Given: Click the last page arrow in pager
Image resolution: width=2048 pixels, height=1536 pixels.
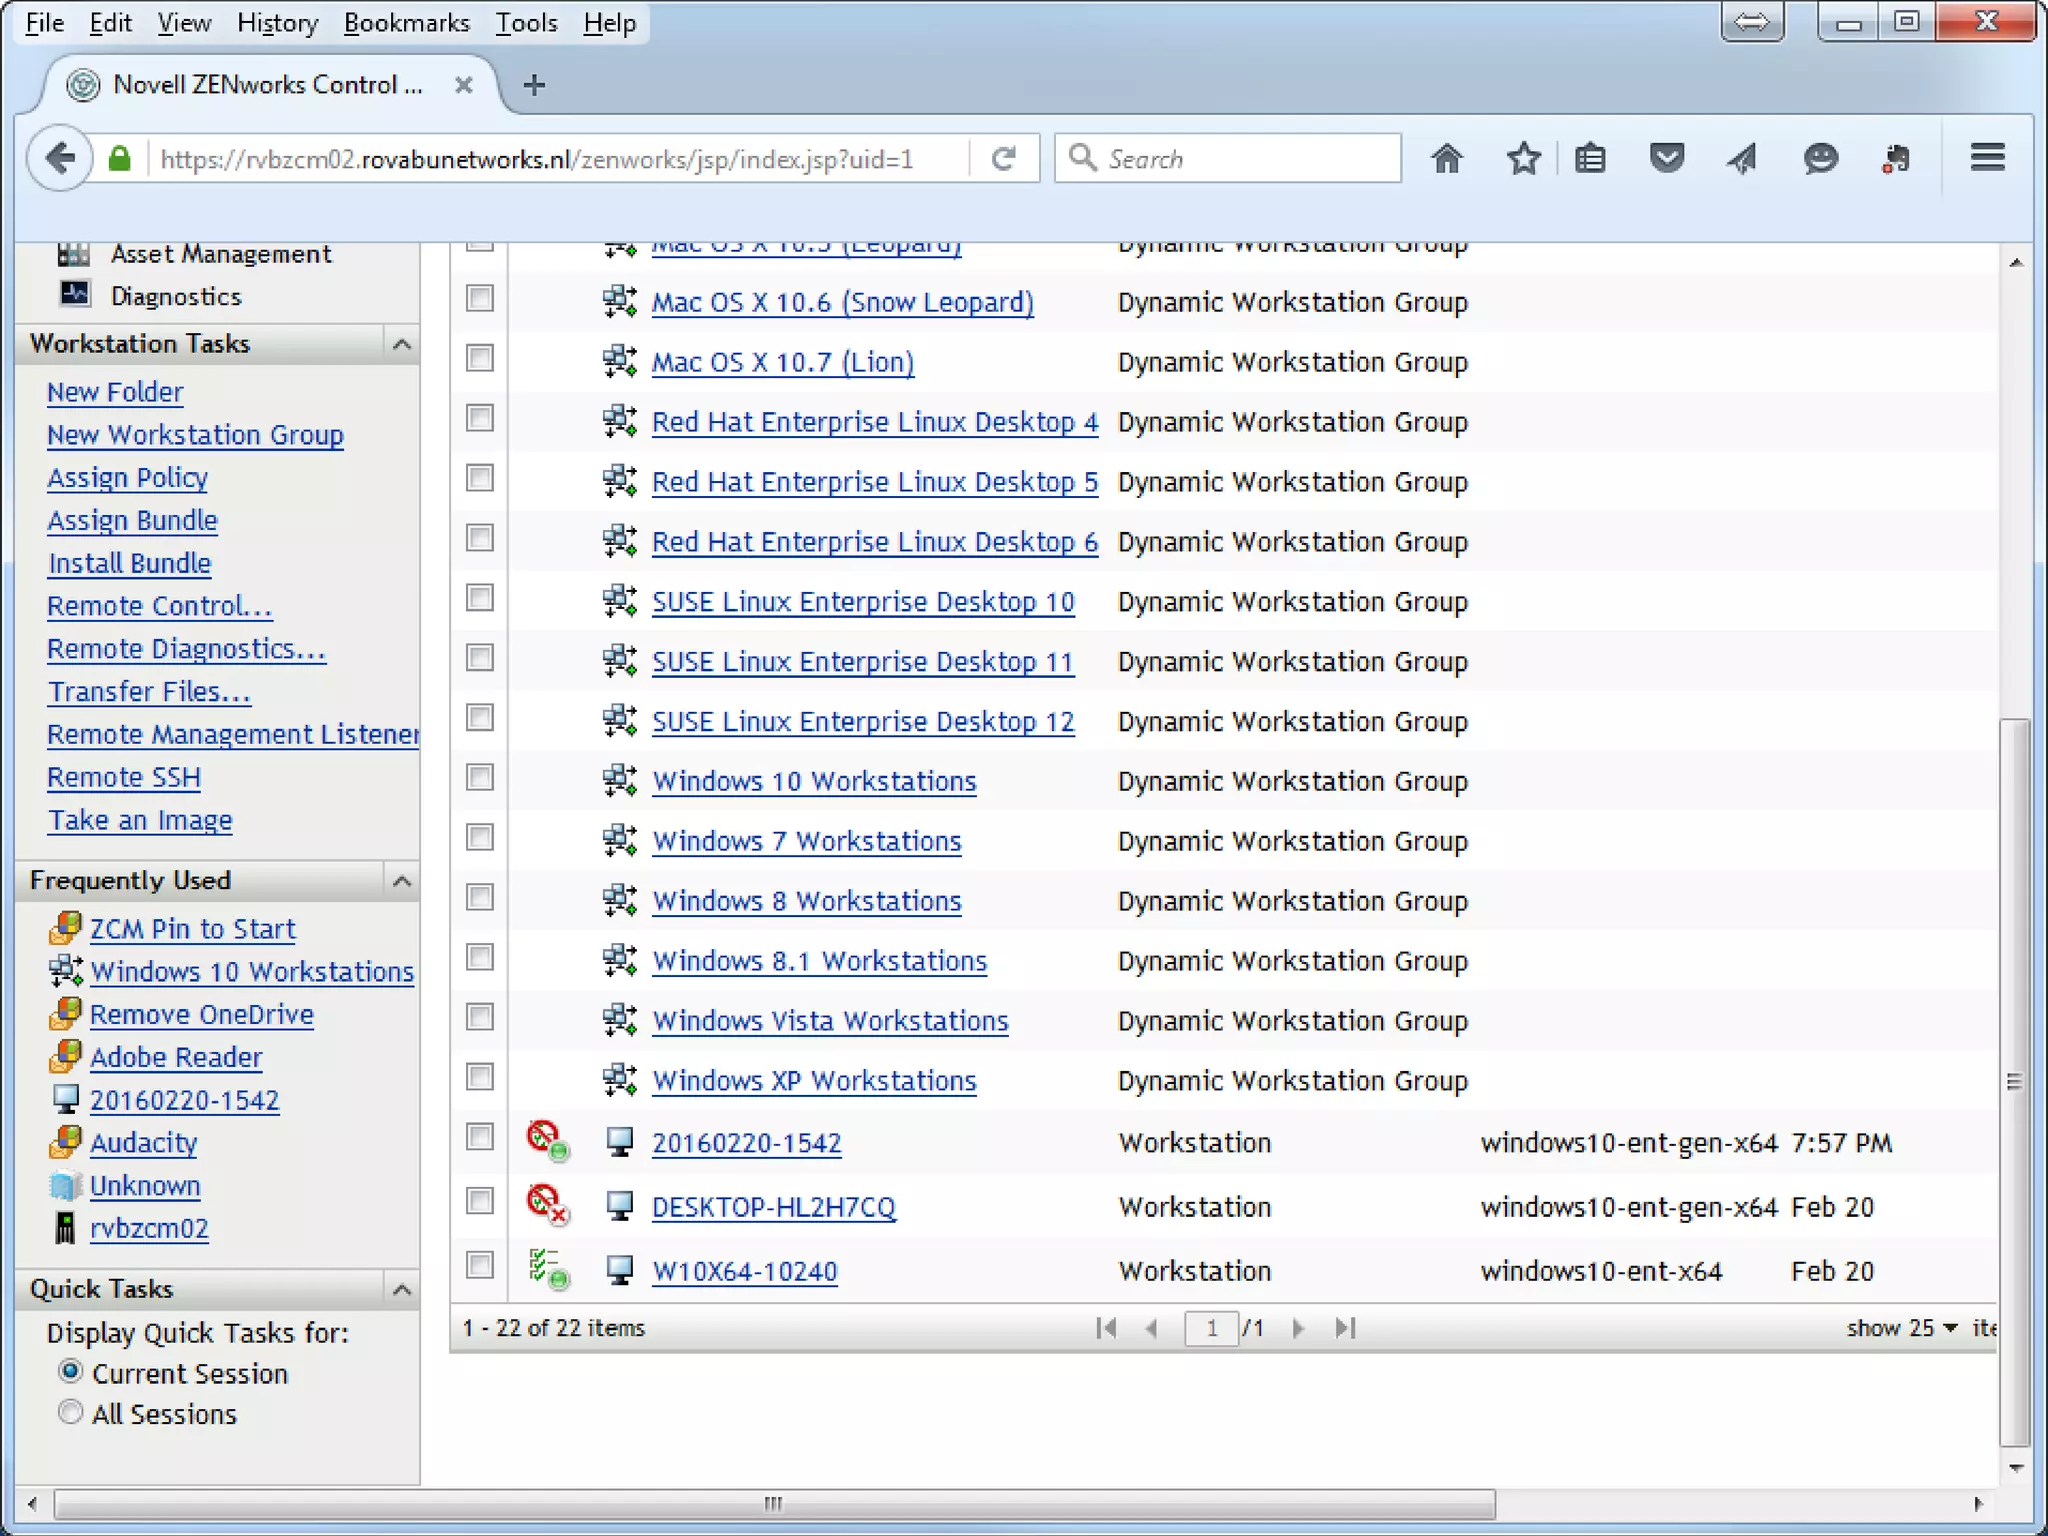Looking at the screenshot, I should (1345, 1328).
